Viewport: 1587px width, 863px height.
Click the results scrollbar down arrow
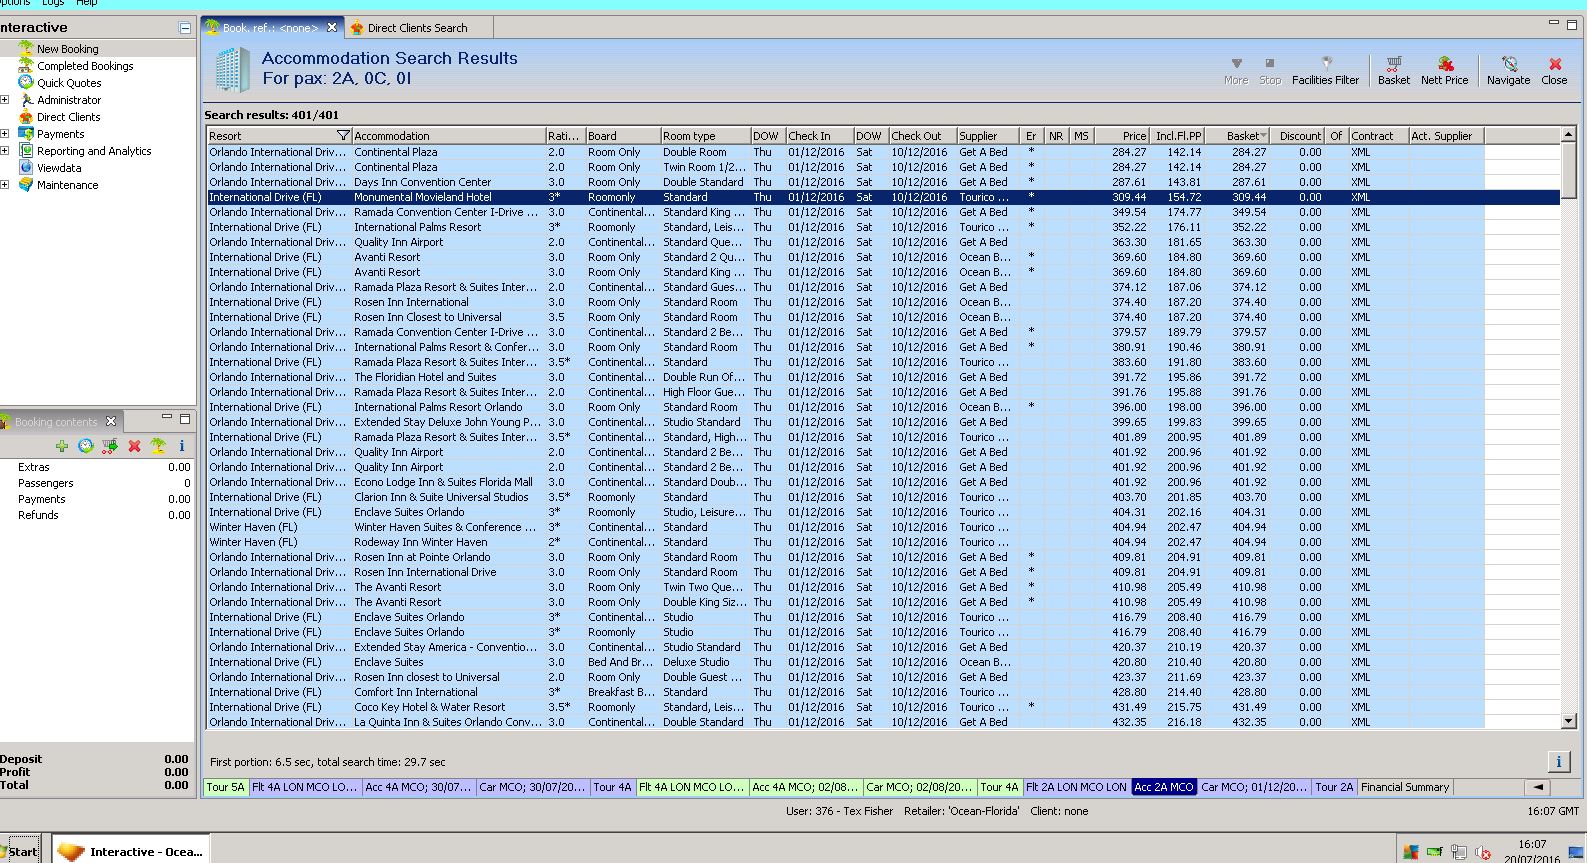tap(1568, 721)
